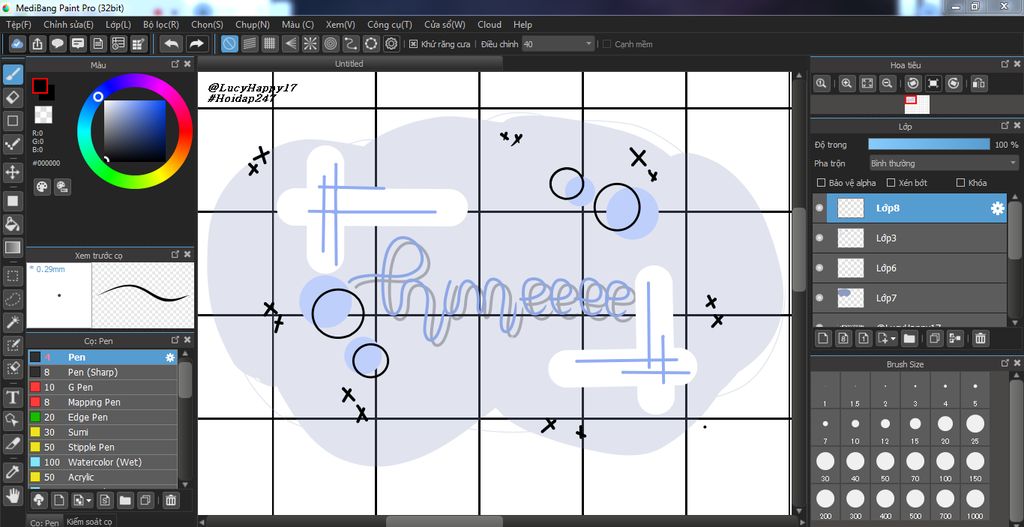Hide layer Lớp7

820,298
